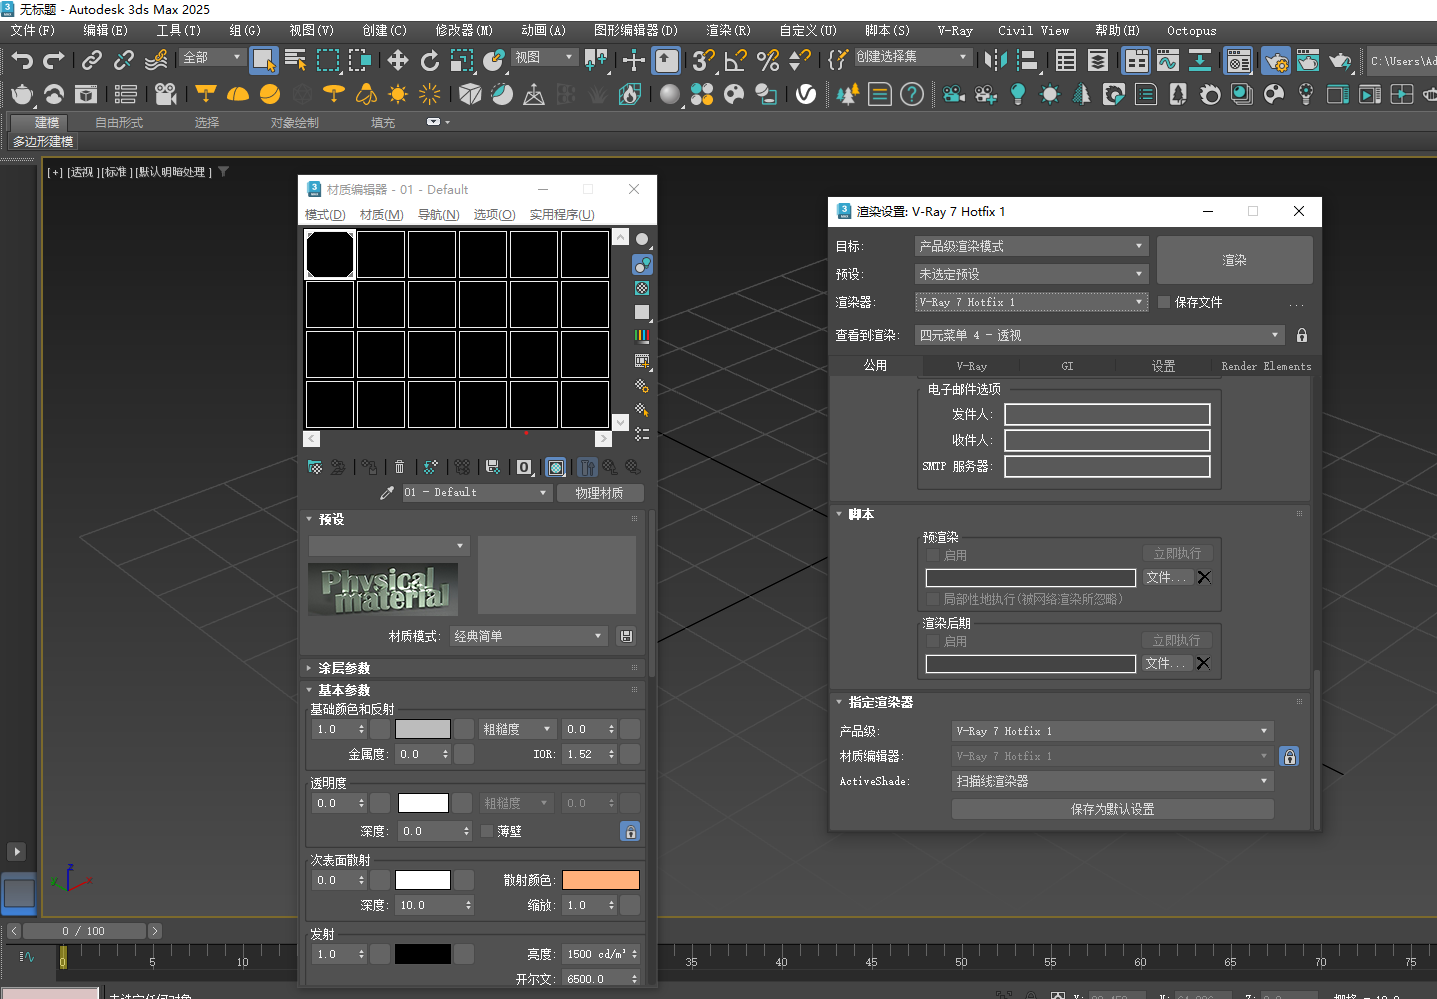Click the V-Ray sun light icon
Screen dimensions: 1437x999
coord(398,94)
